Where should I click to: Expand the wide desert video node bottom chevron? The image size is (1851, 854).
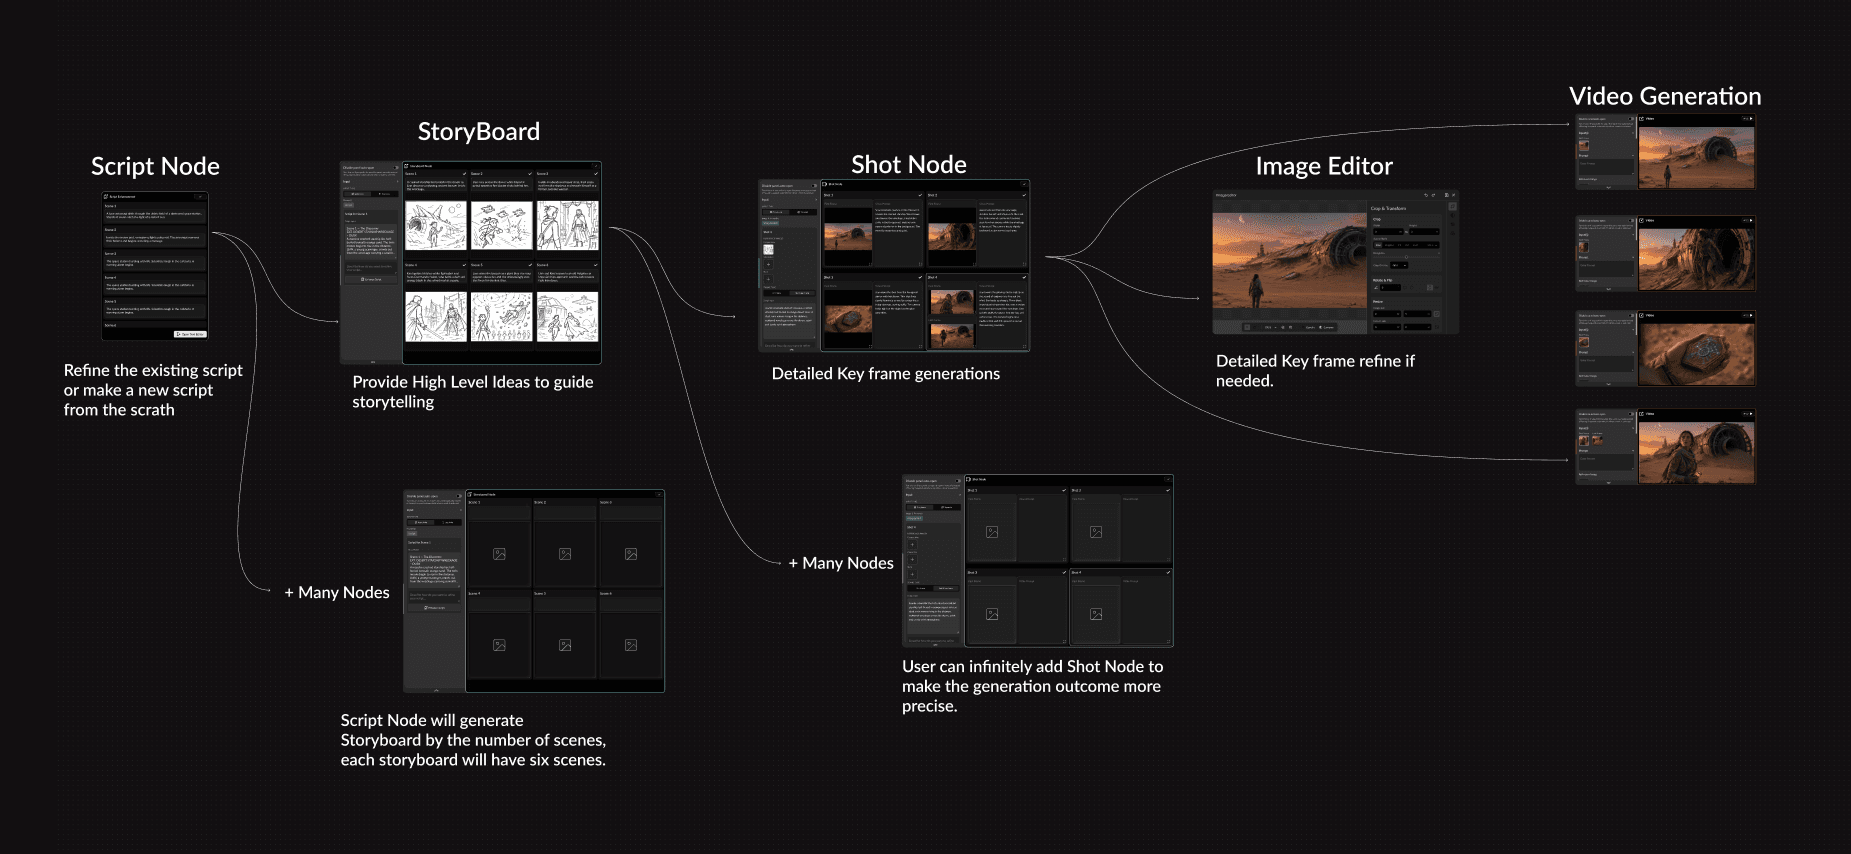click(1608, 187)
